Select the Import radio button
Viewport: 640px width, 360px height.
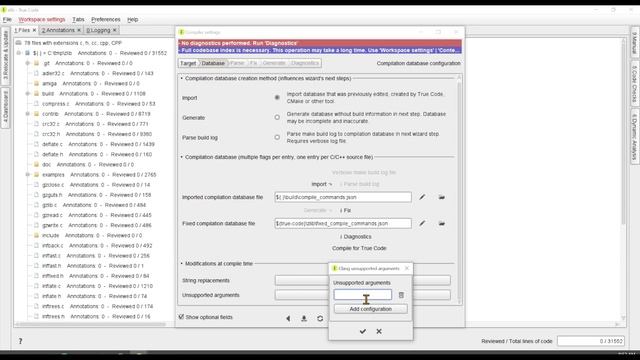277,98
